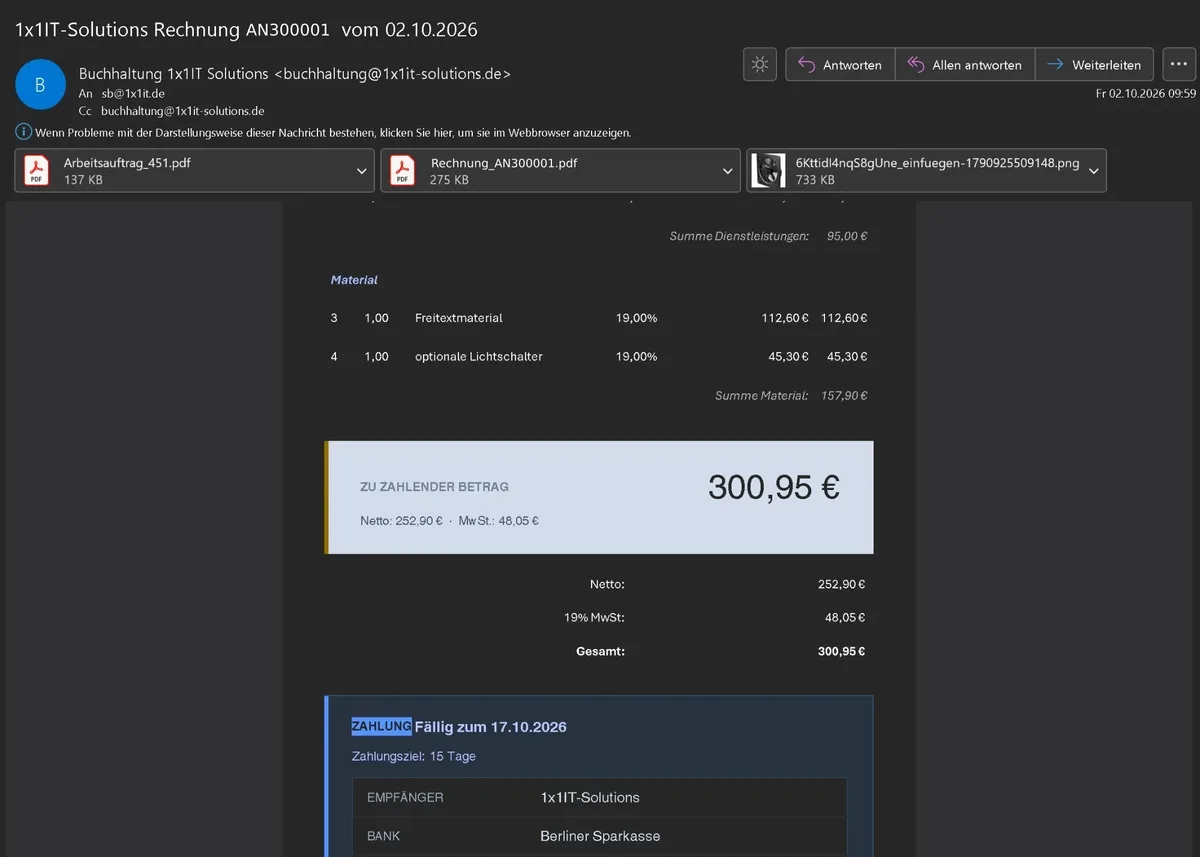Click Zahlungsziel: 15 Tage text
Image resolution: width=1200 pixels, height=857 pixels.
[x=414, y=757]
